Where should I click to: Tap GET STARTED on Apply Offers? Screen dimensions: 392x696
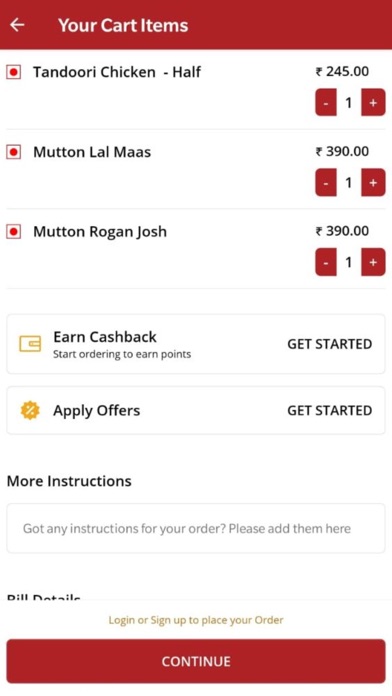pyautogui.click(x=330, y=411)
